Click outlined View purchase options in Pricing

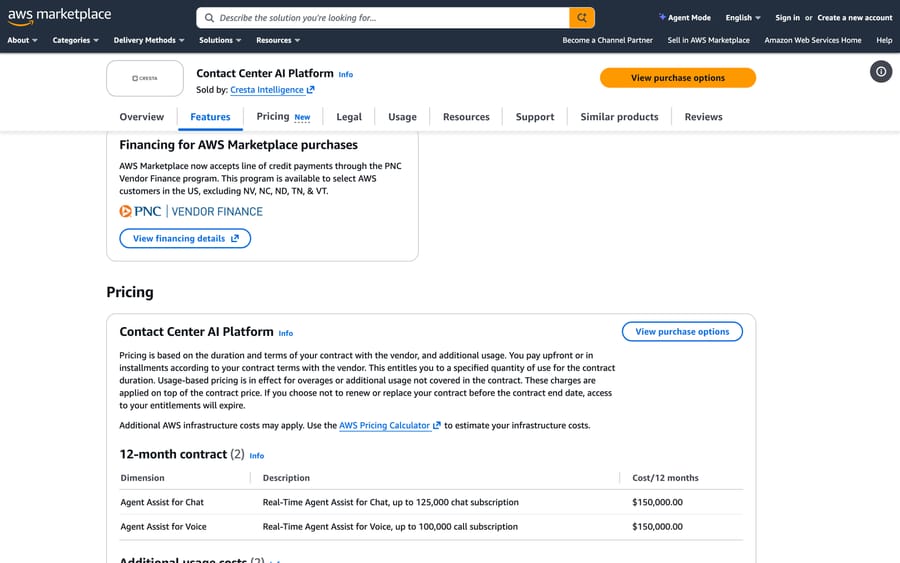(x=682, y=332)
